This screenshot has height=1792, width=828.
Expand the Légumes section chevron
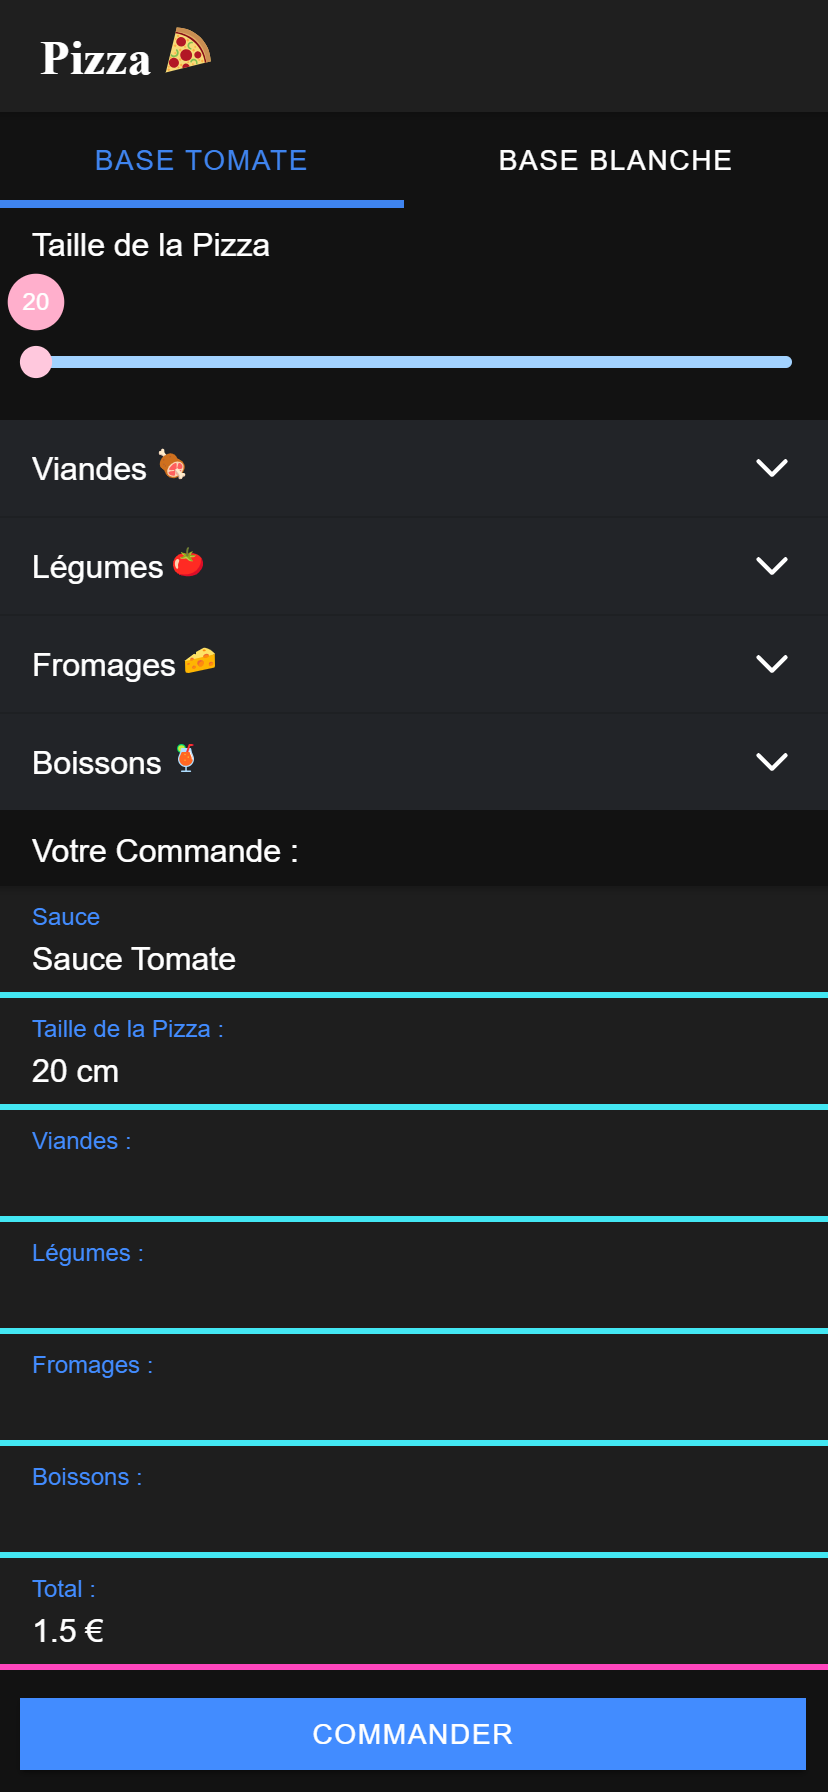[772, 566]
